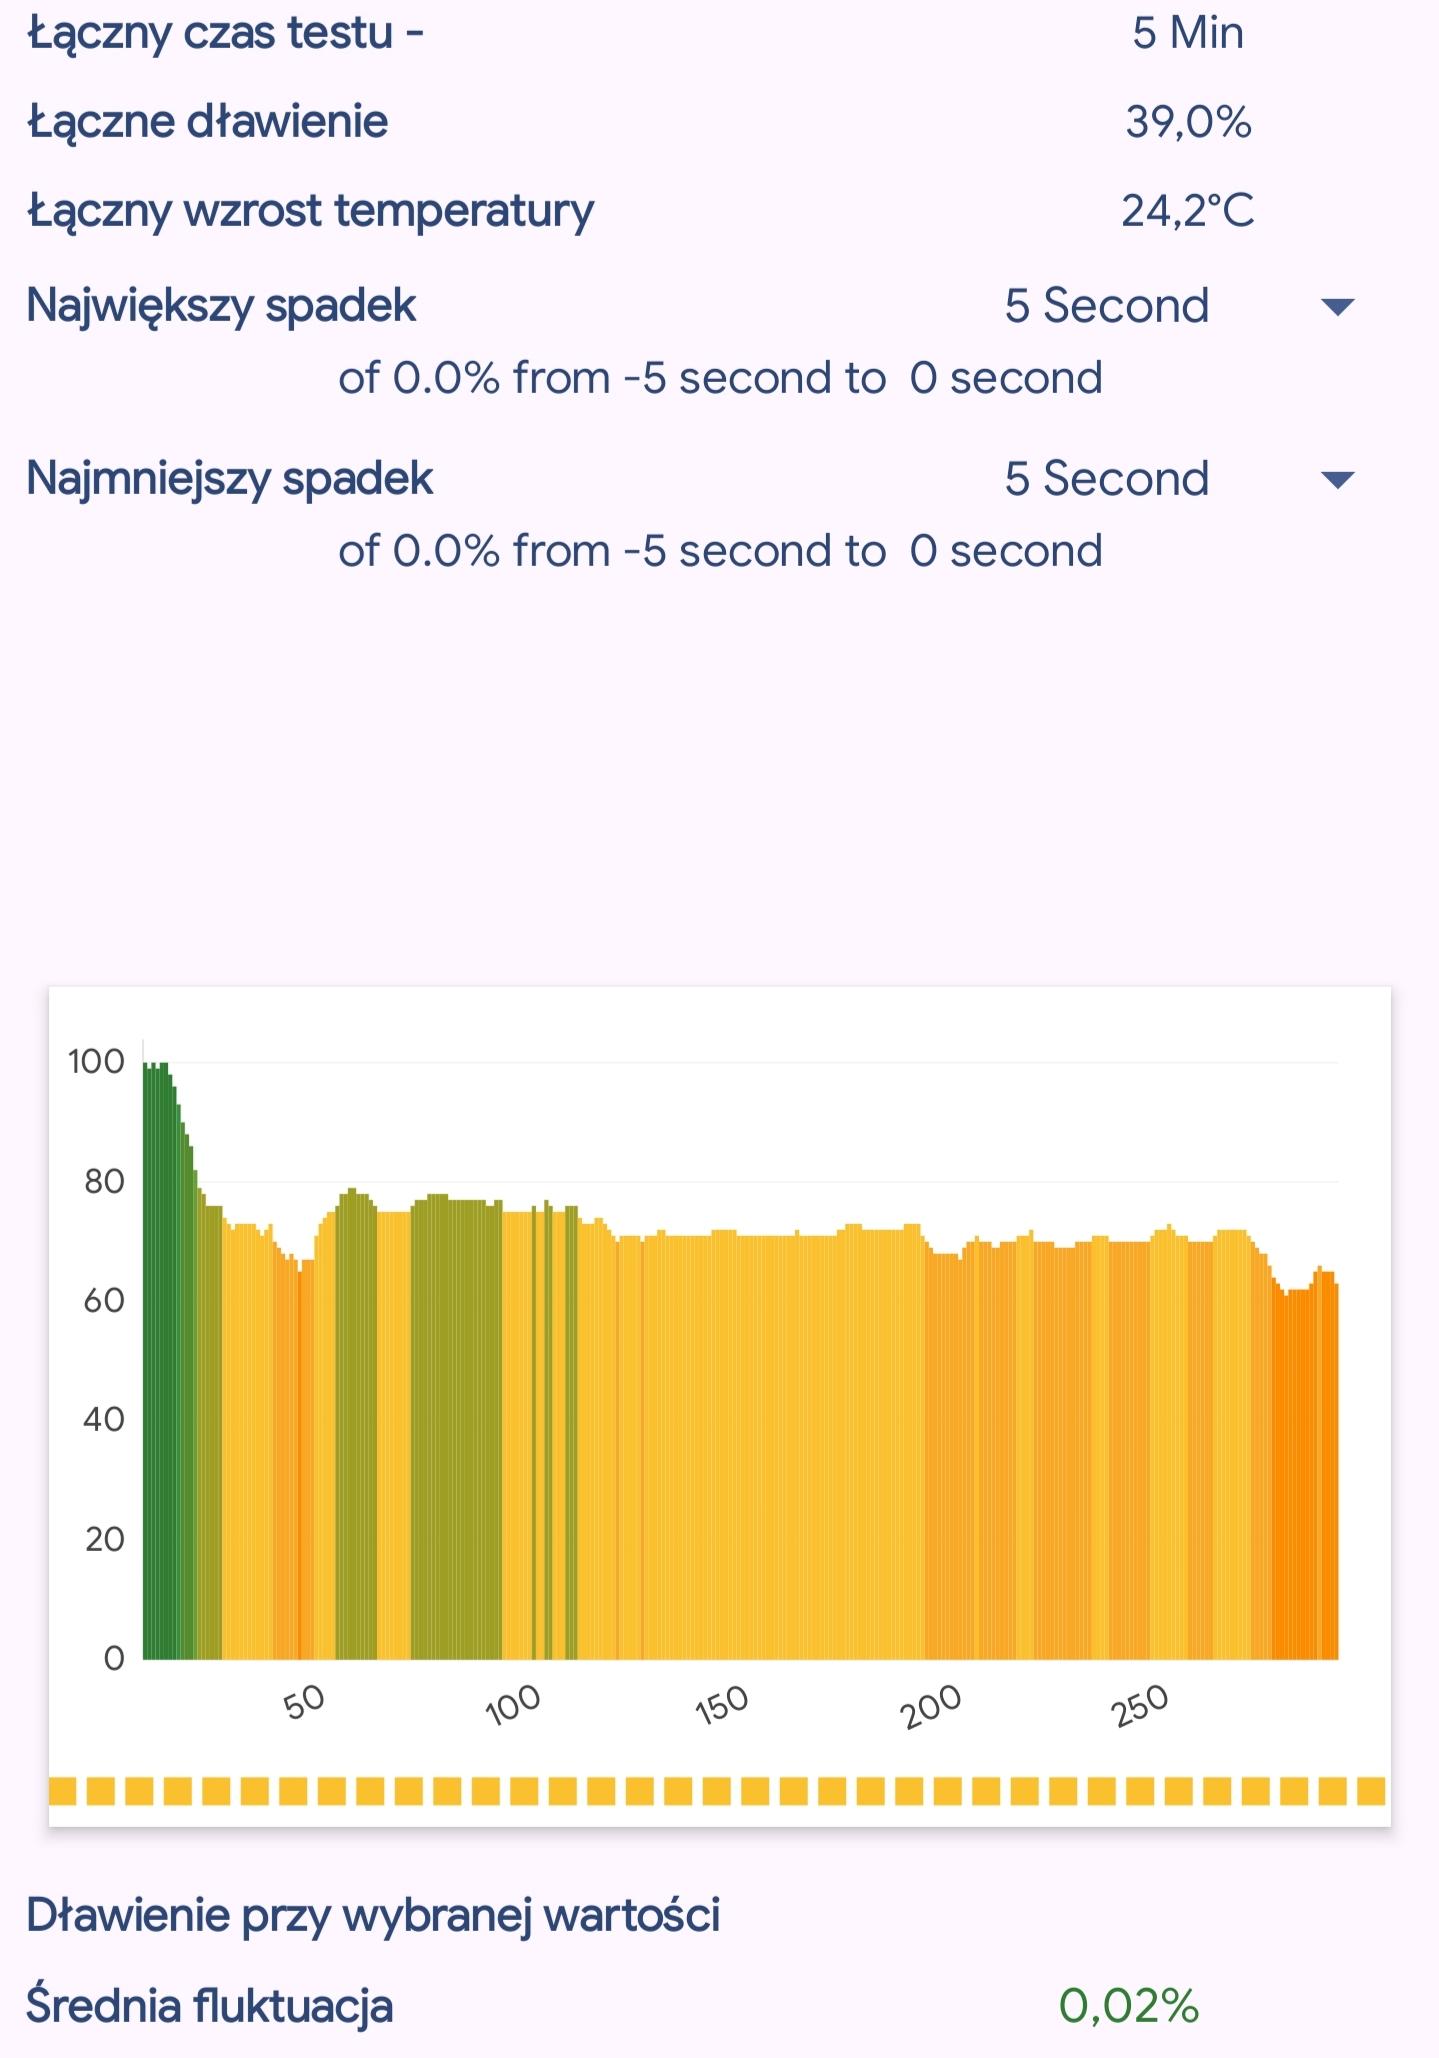Tap the dark green bars at chart start
1439x2058 pixels.
[x=160, y=1400]
